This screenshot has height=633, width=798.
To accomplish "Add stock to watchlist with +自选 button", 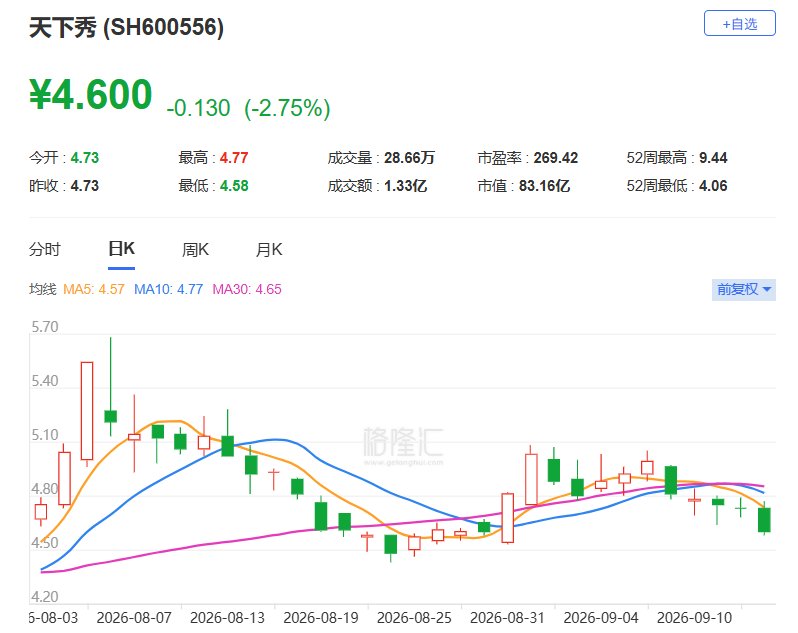I will 739,23.
